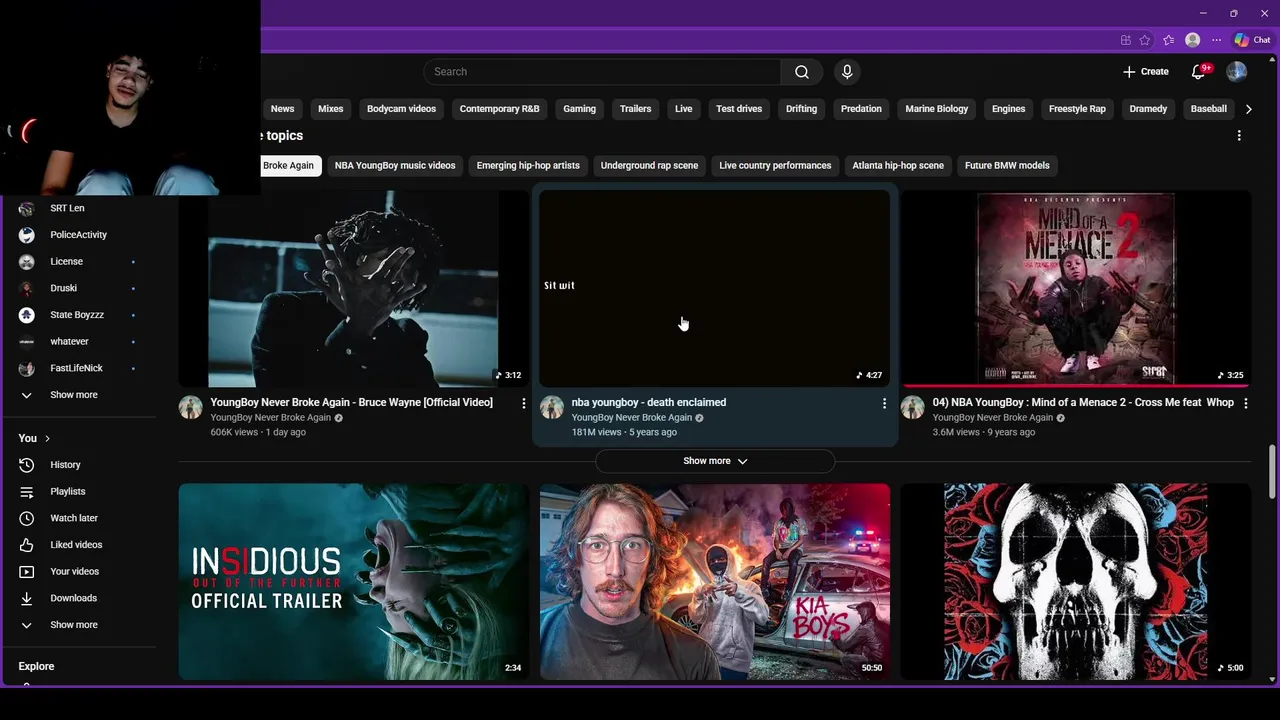Open FastLifeNick channel subscription
This screenshot has width=1280, height=720.
click(78, 368)
